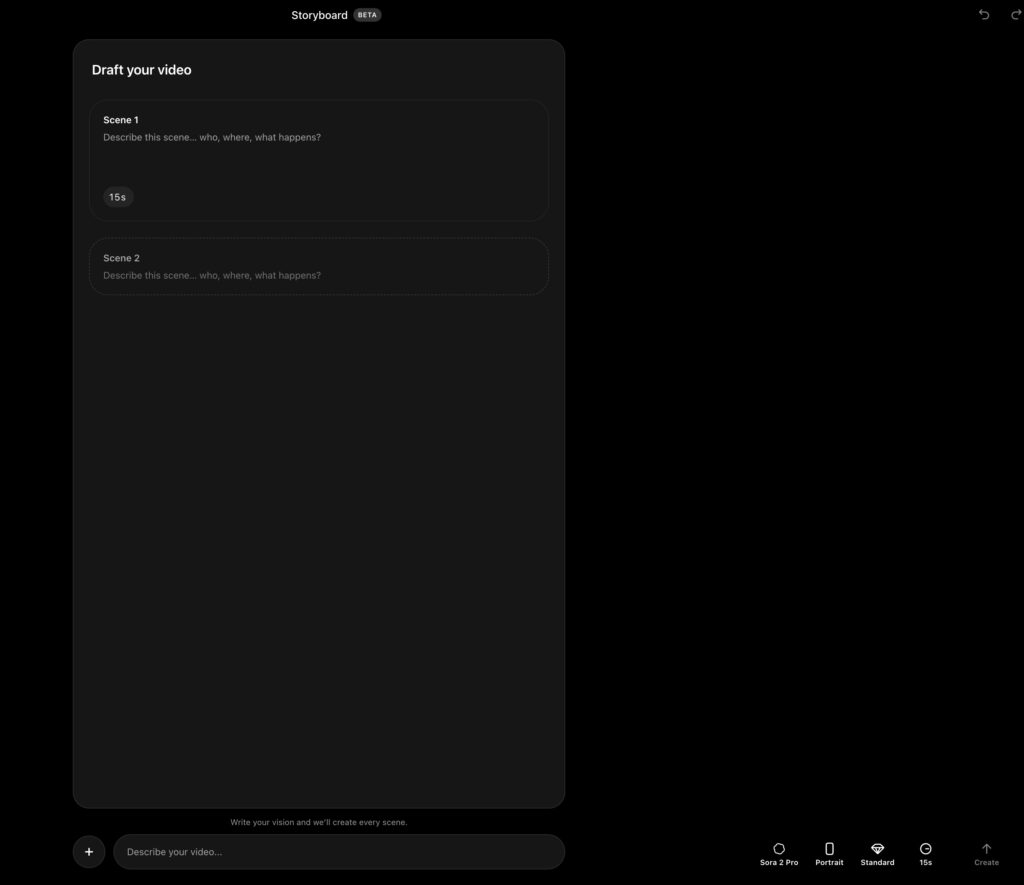Click the Create upward arrow icon
The width and height of the screenshot is (1024, 885).
[986, 849]
